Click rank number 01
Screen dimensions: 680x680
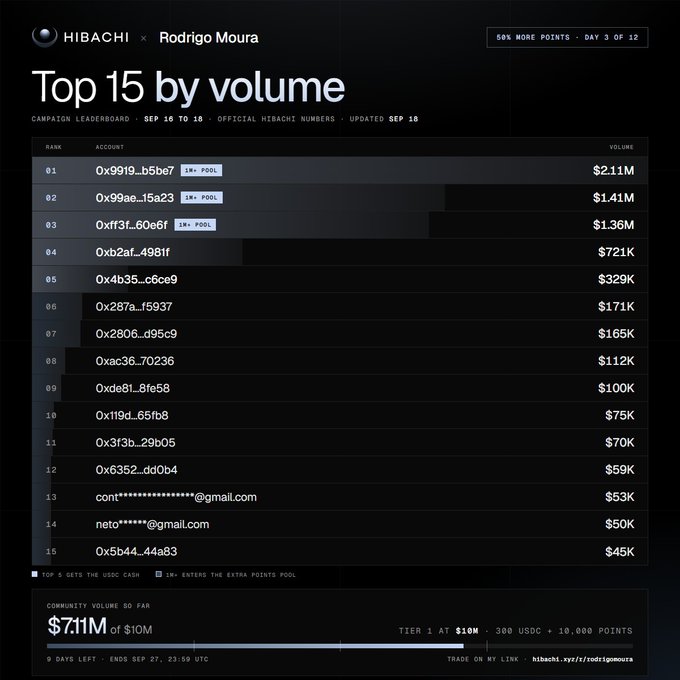click(x=51, y=171)
